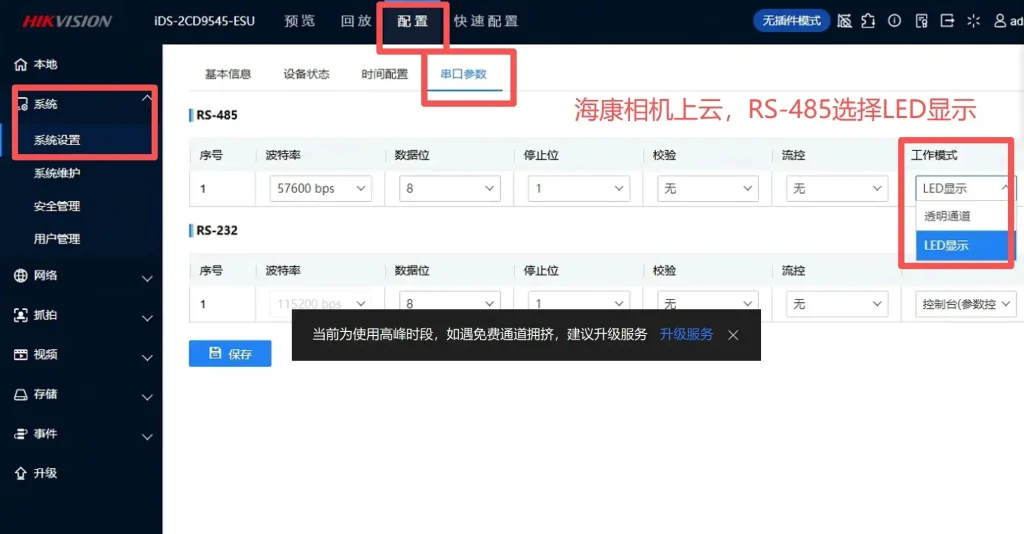1024x534 pixels.
Task: Open 系统设置 in sidebar
Action: click(57, 140)
